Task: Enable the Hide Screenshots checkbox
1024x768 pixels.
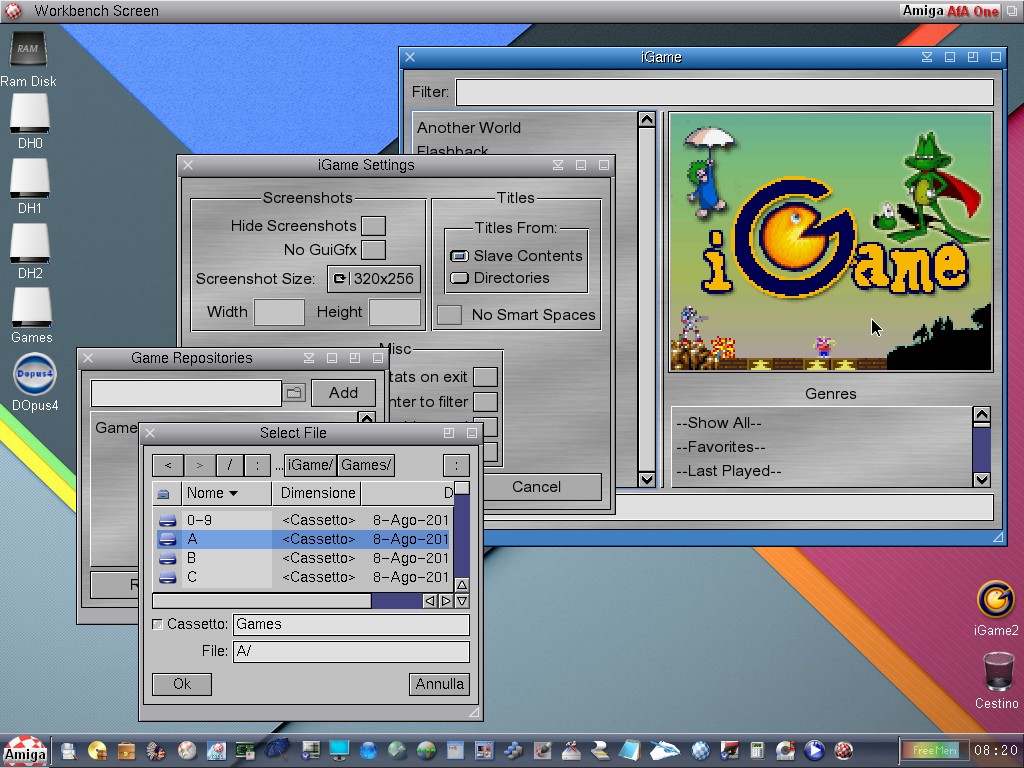Action: coord(373,226)
